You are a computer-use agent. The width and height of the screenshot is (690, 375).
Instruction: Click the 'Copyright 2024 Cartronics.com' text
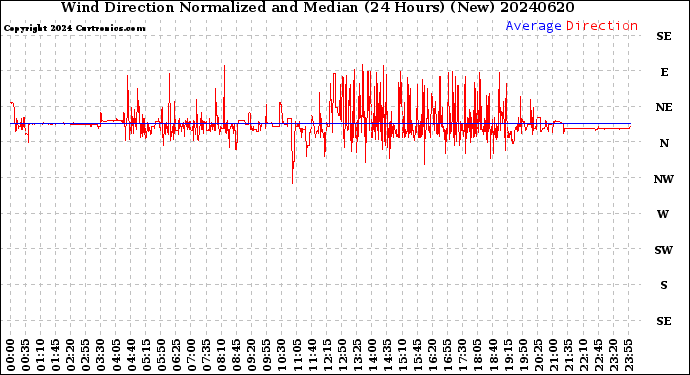pyautogui.click(x=74, y=28)
